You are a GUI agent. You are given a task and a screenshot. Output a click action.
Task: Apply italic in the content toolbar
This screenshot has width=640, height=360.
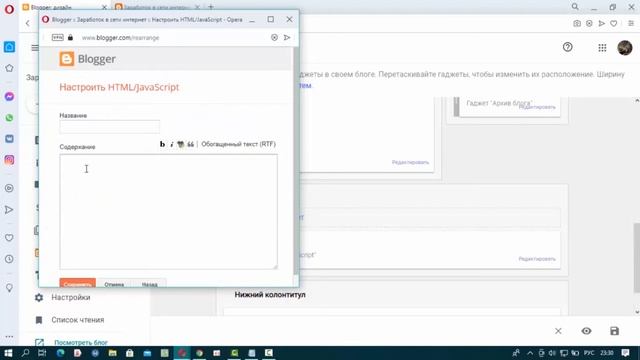click(171, 144)
